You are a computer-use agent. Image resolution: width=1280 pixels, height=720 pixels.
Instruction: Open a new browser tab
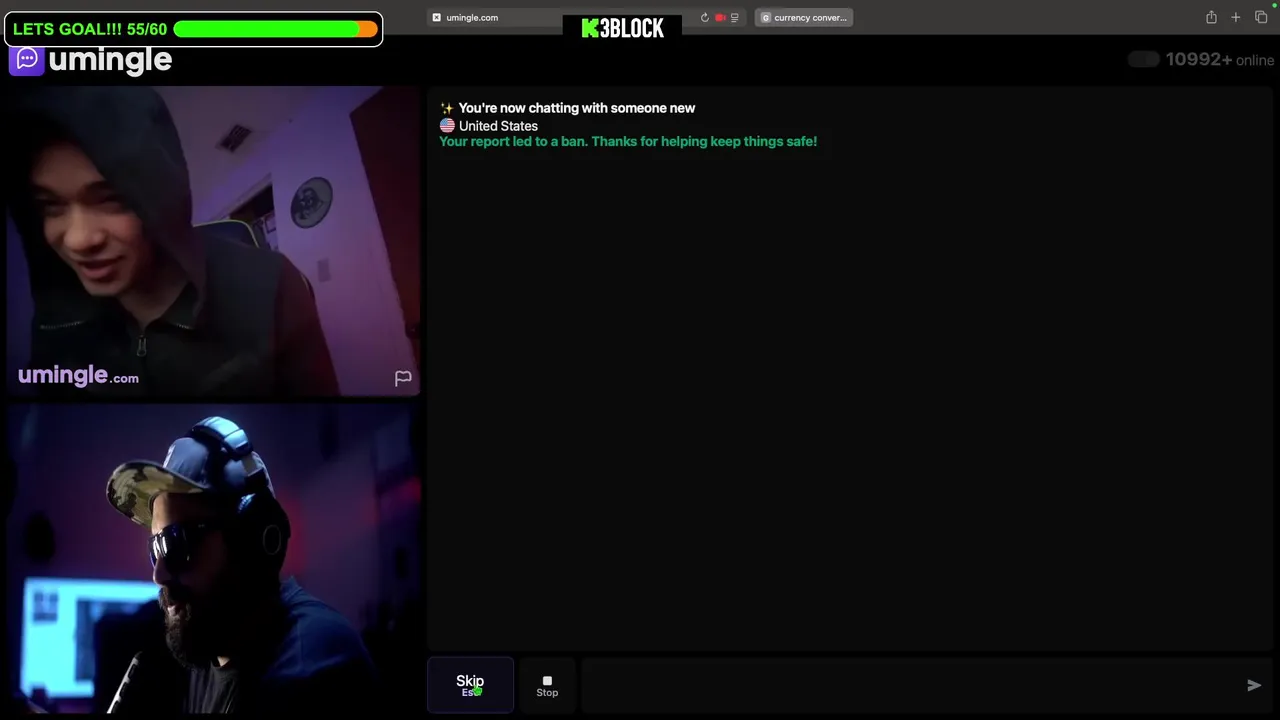coord(1236,17)
